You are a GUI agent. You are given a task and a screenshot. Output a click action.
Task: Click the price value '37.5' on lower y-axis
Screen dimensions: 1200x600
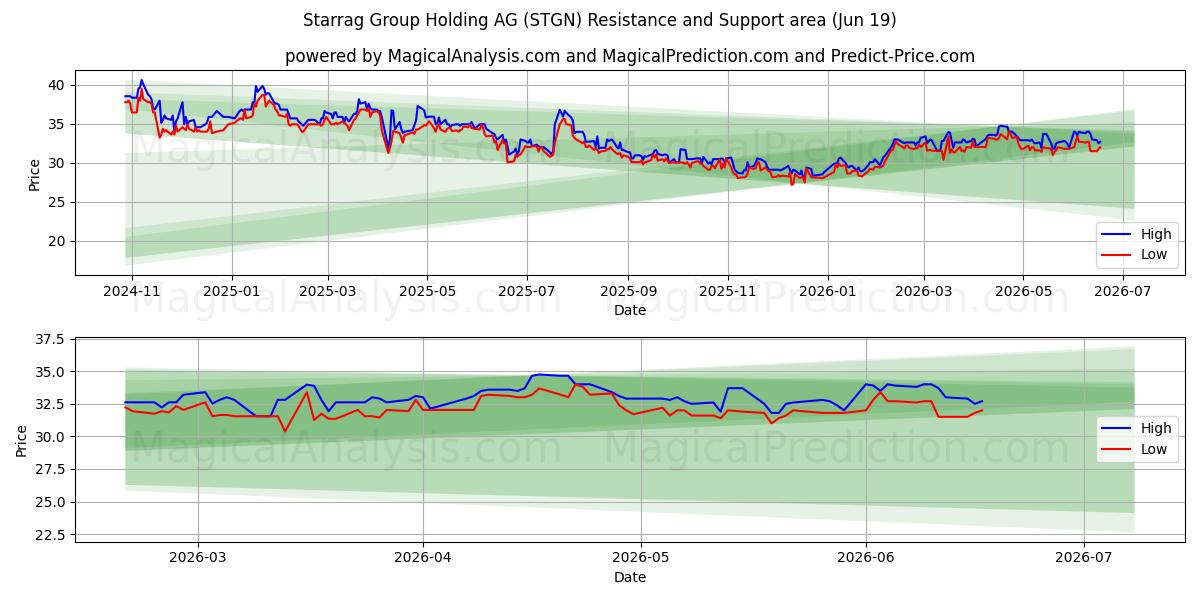(x=50, y=340)
